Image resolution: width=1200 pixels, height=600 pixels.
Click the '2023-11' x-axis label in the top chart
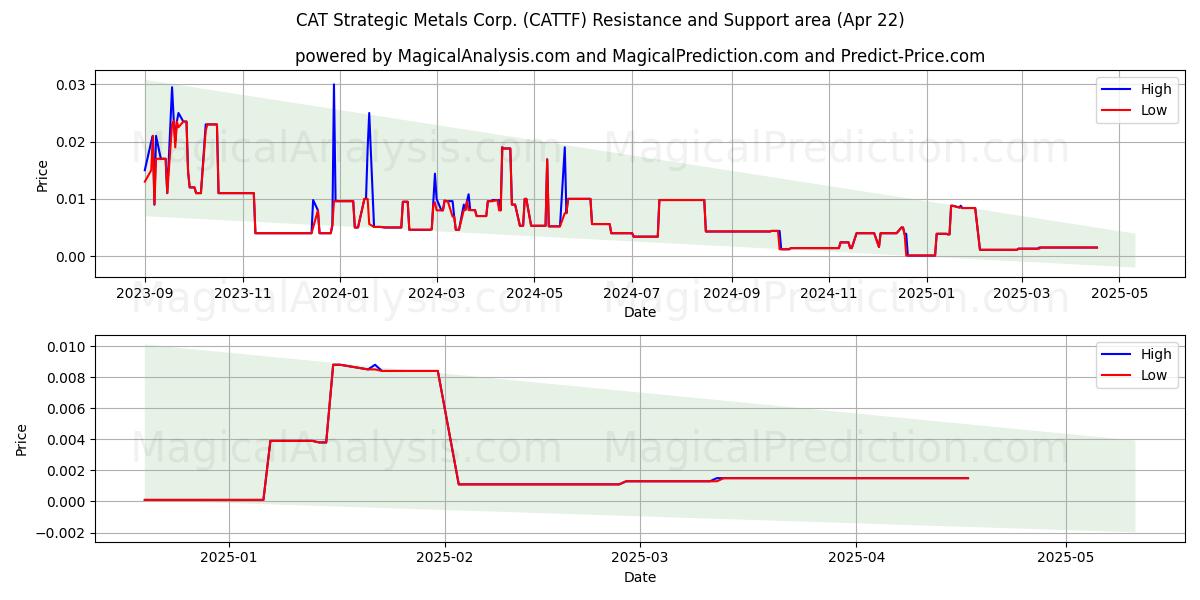[243, 294]
